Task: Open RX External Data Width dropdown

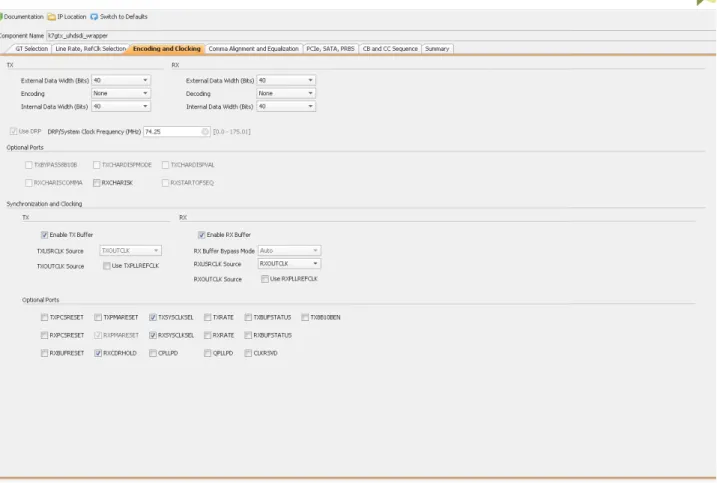Action: pos(286,80)
